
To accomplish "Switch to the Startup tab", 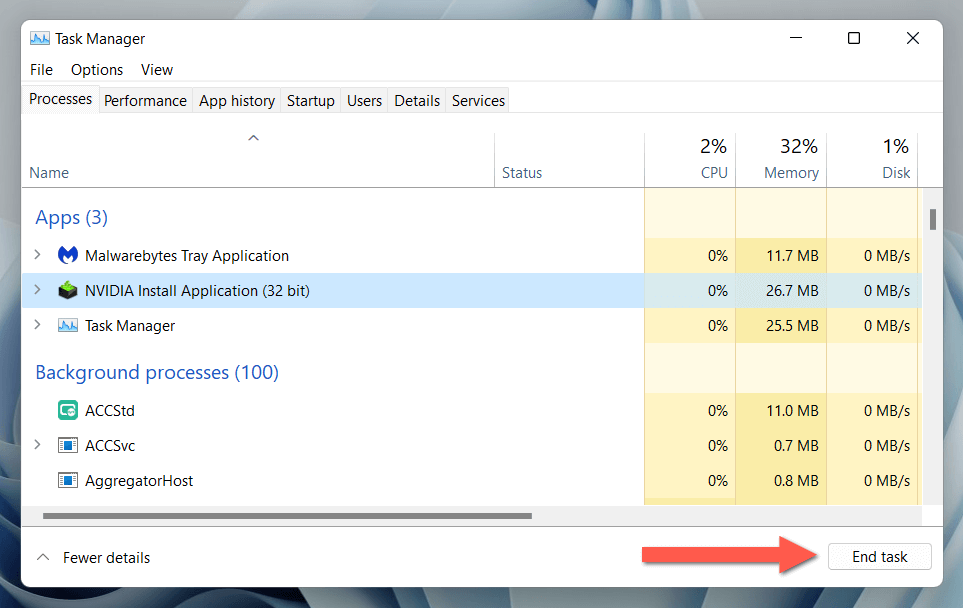I will [310, 101].
